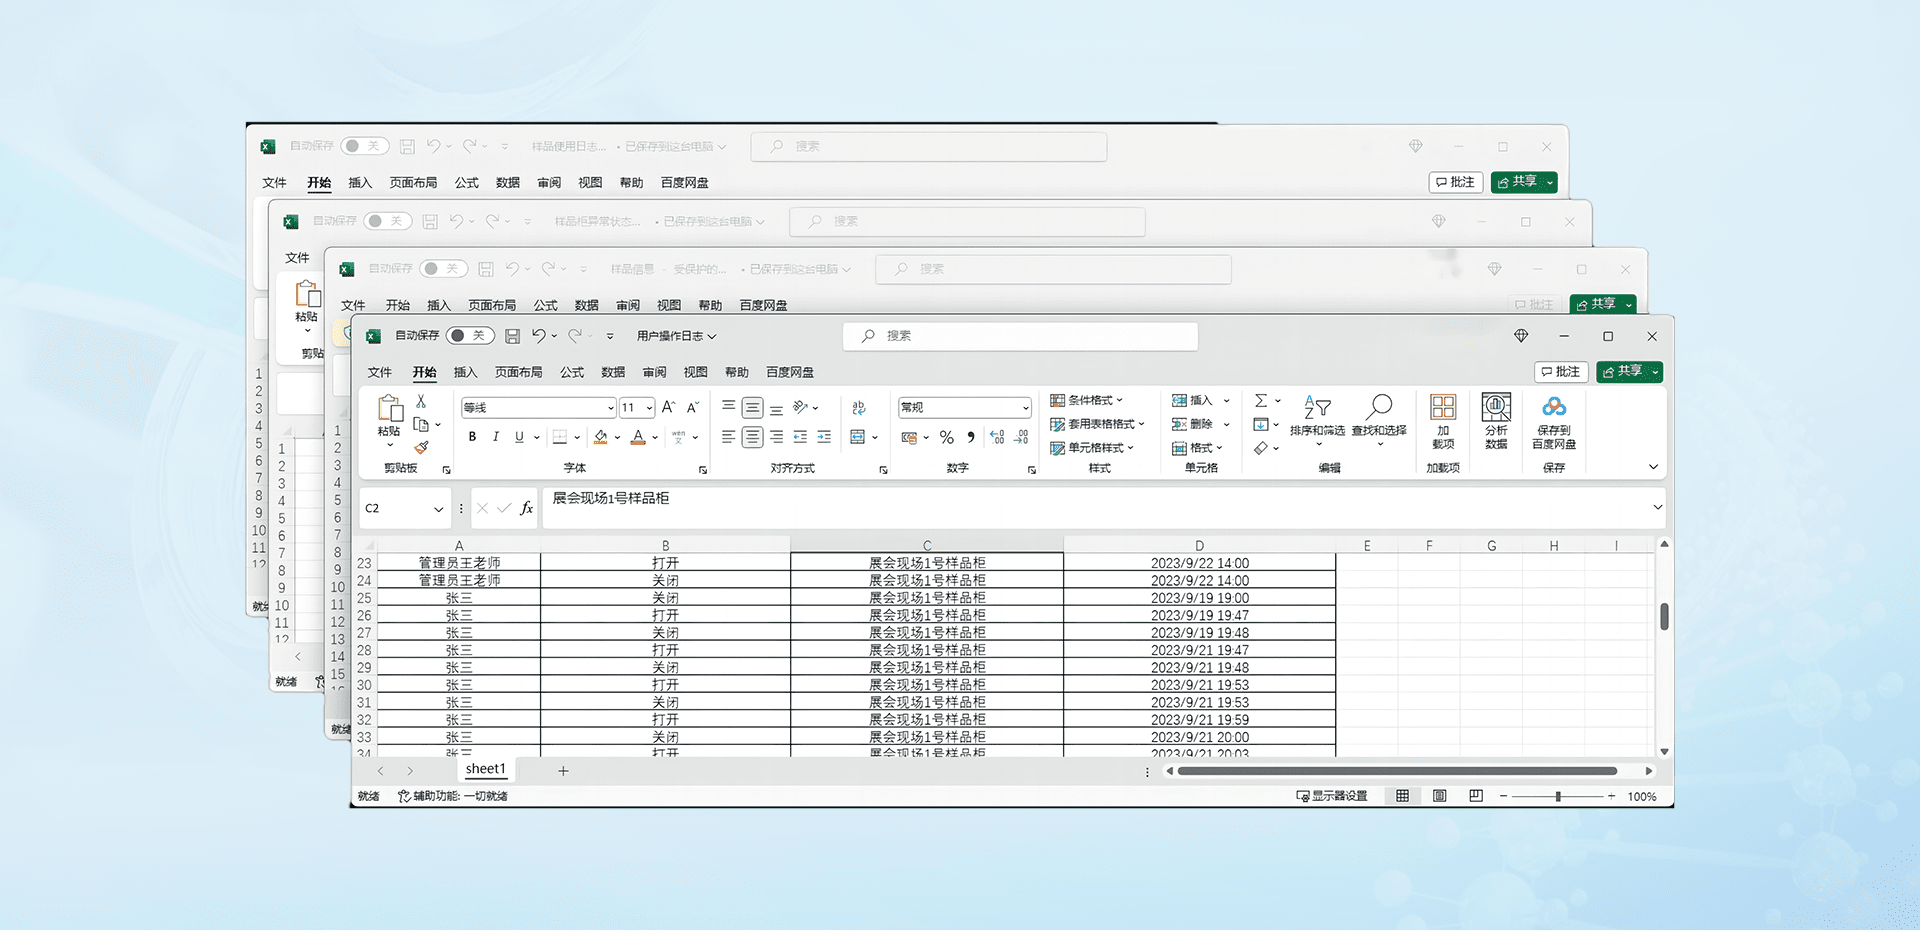The width and height of the screenshot is (1920, 930).
Task: Click the add new sheet plus button
Action: (563, 771)
